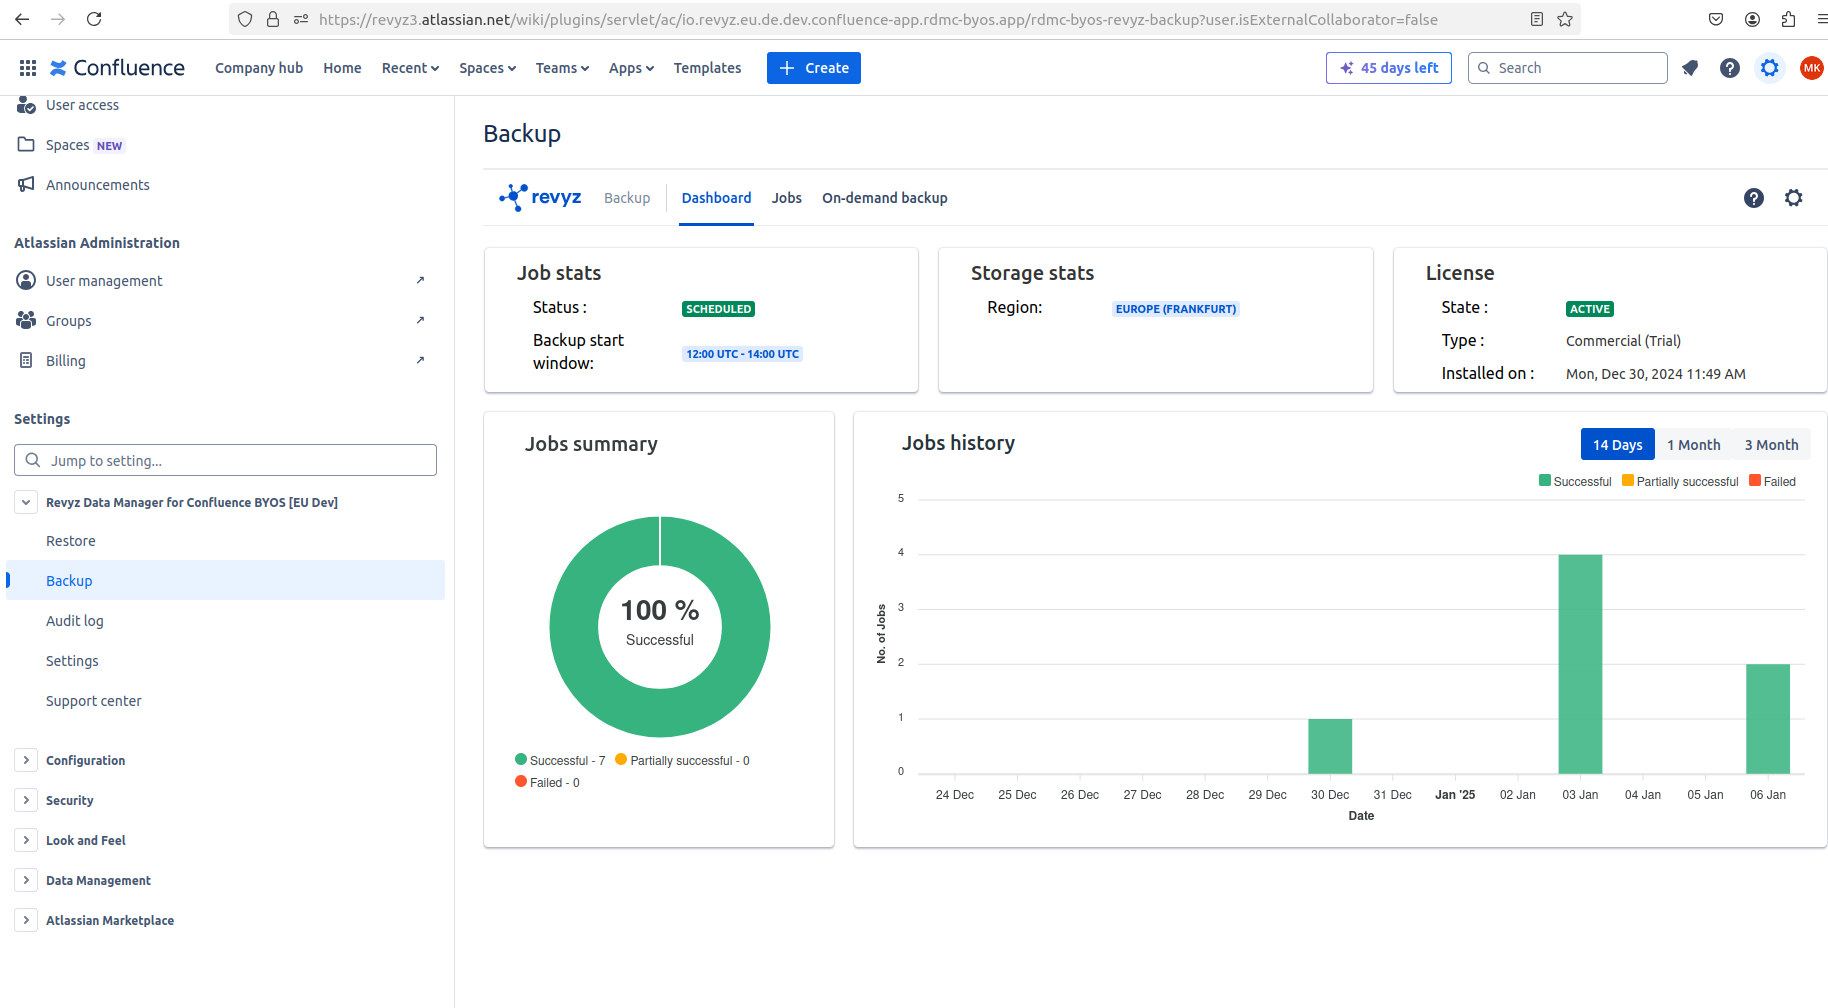Switch to the Dashboard tab
The image size is (1828, 1008).
pyautogui.click(x=716, y=198)
